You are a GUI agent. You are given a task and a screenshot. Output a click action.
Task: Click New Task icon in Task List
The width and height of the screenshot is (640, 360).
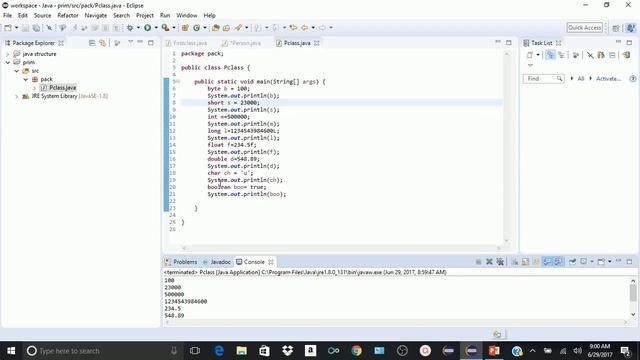pos(530,55)
